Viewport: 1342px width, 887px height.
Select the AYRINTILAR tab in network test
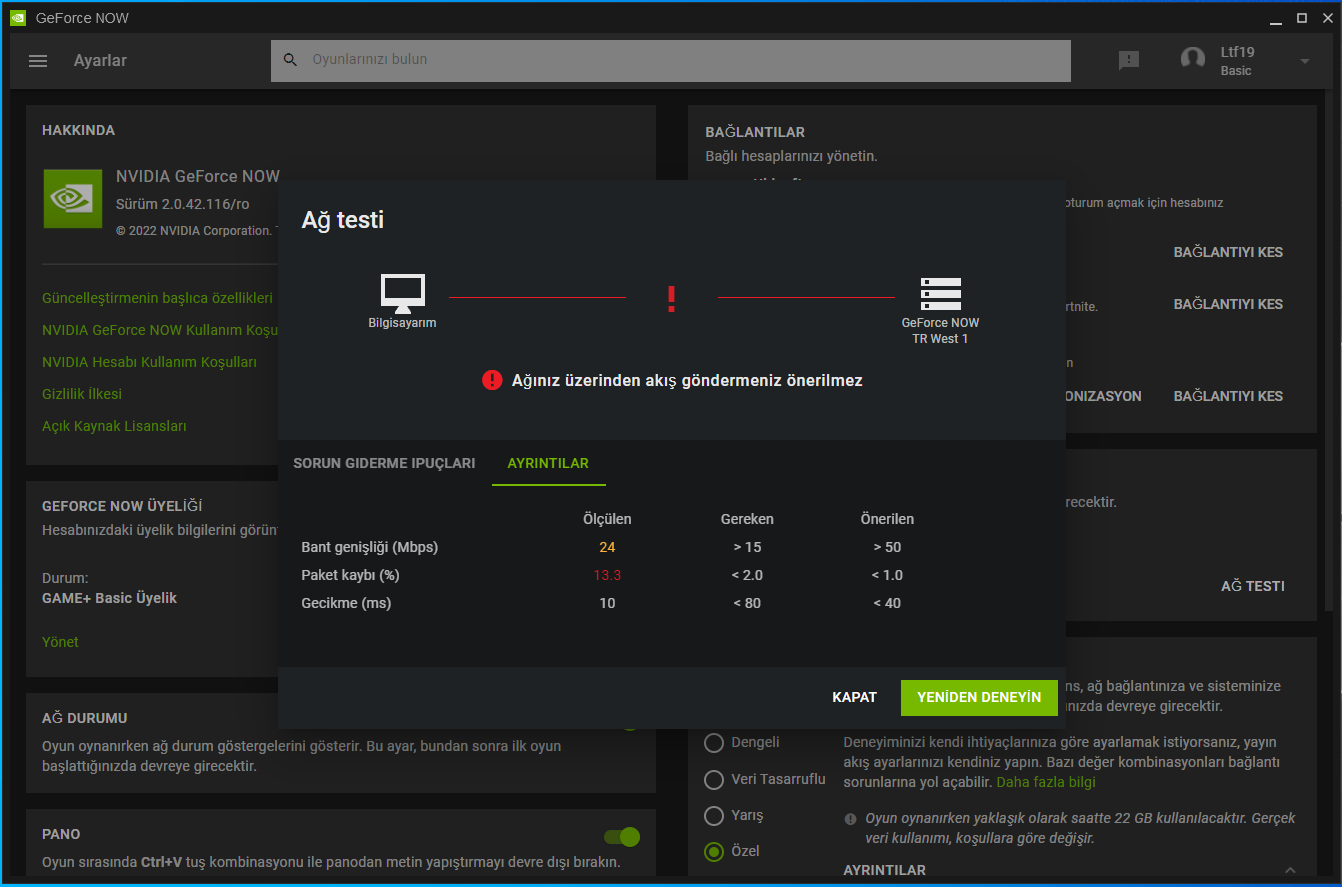(x=548, y=463)
